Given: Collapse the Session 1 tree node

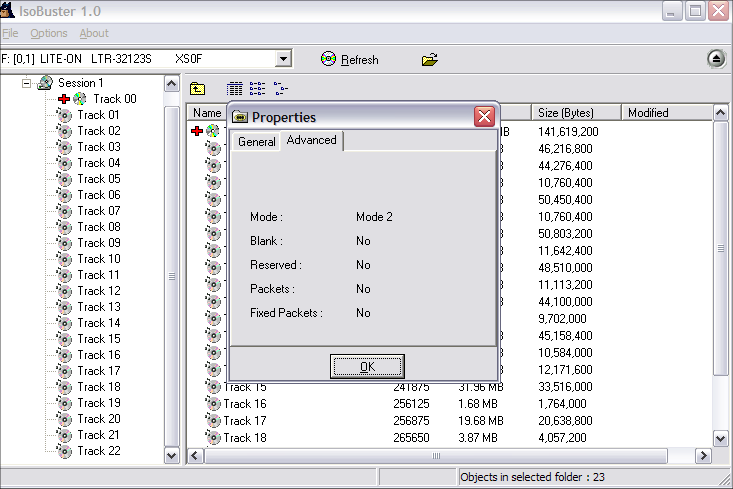Looking at the screenshot, I should (27, 83).
